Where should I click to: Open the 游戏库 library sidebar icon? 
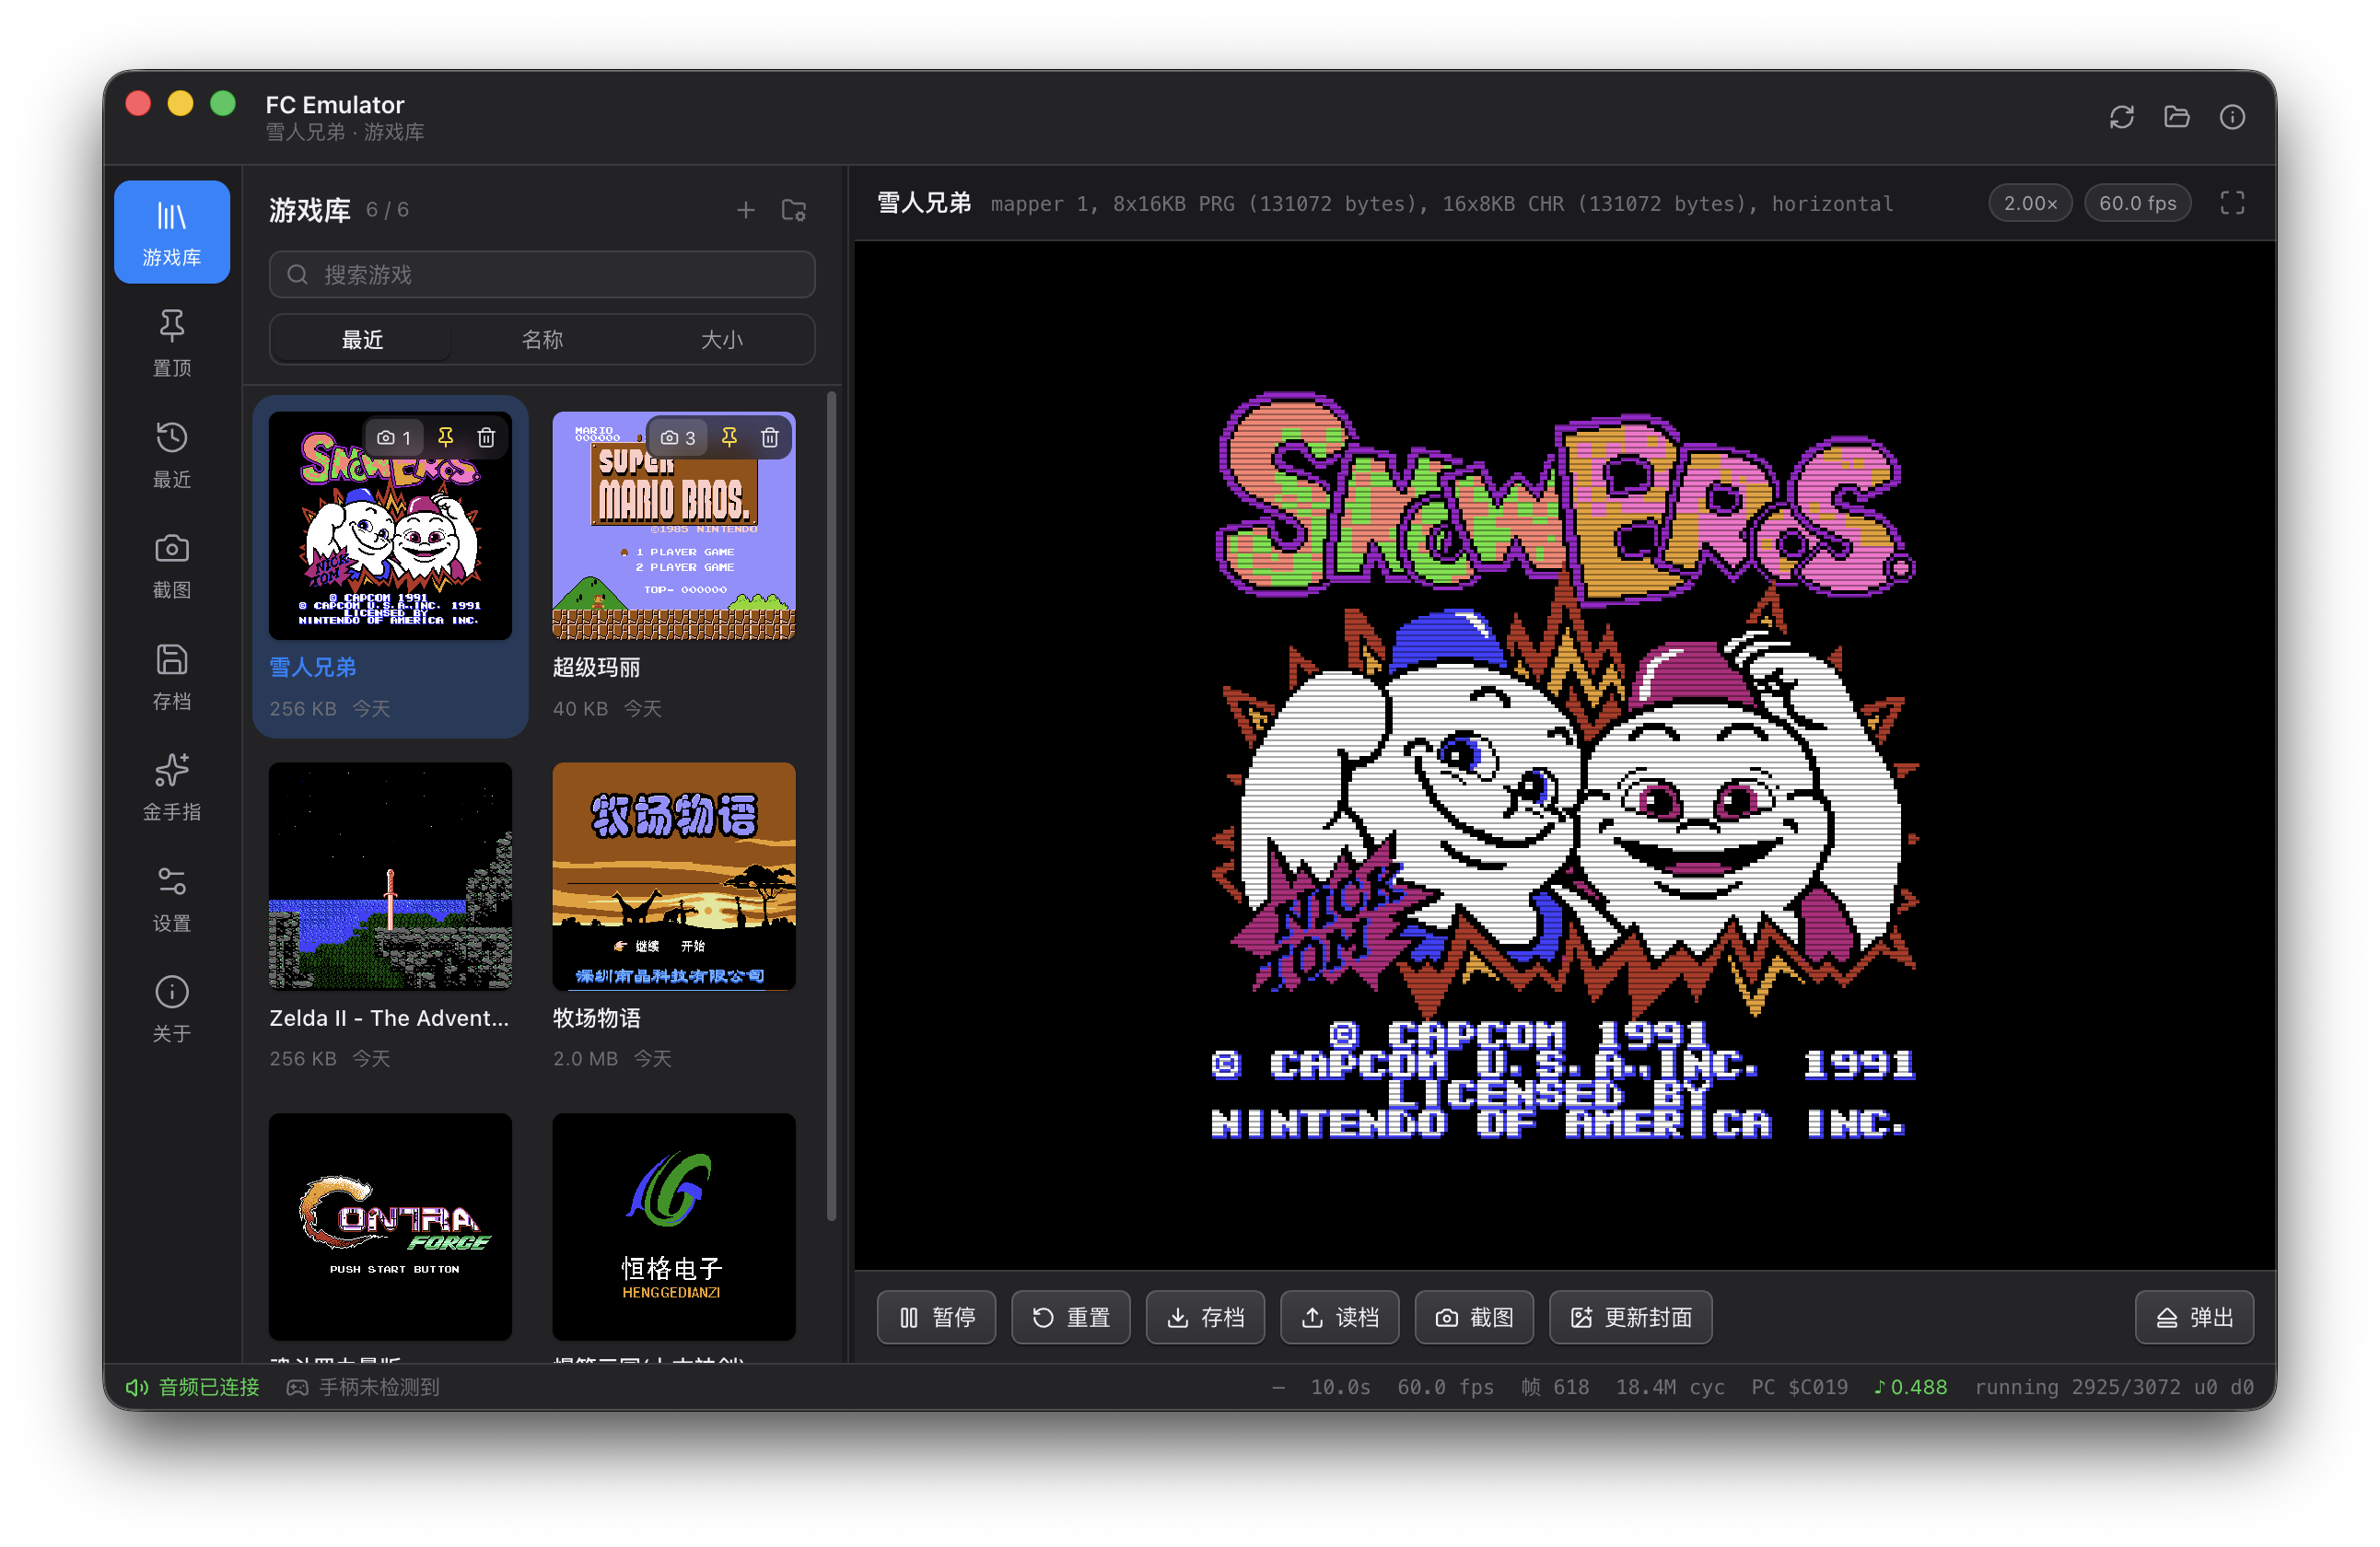click(171, 232)
